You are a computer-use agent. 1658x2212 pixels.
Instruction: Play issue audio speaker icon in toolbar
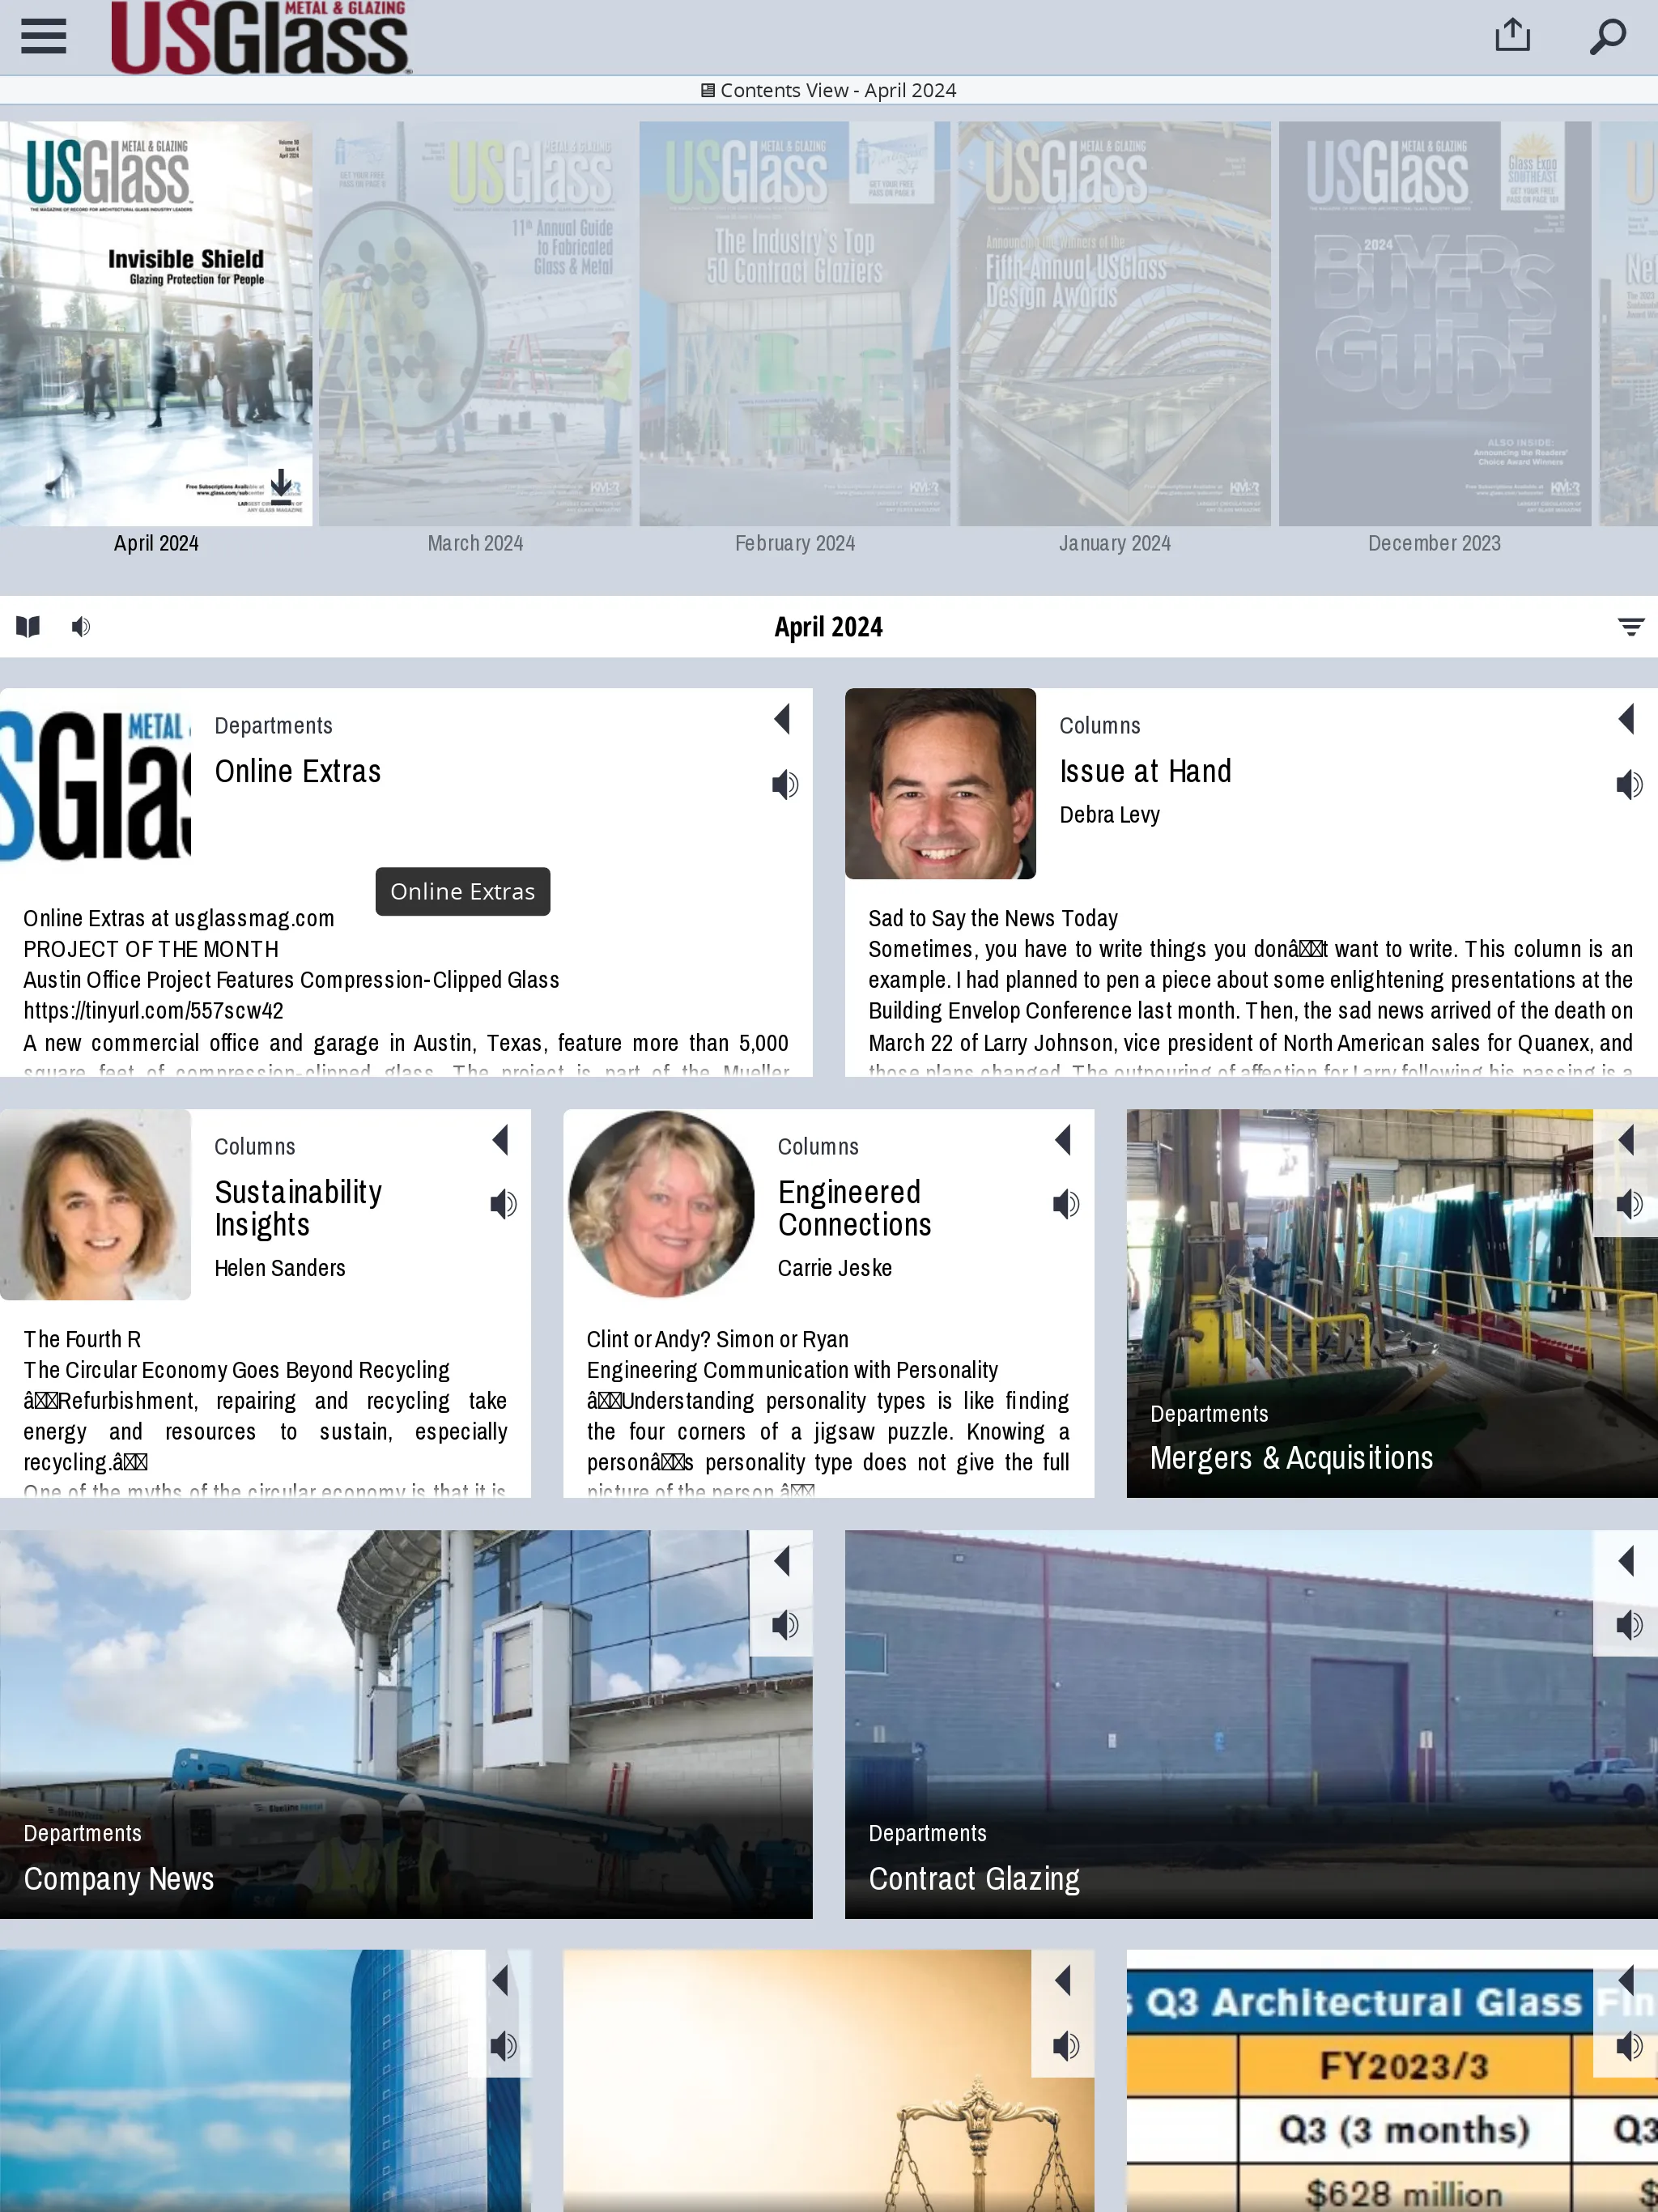click(81, 627)
